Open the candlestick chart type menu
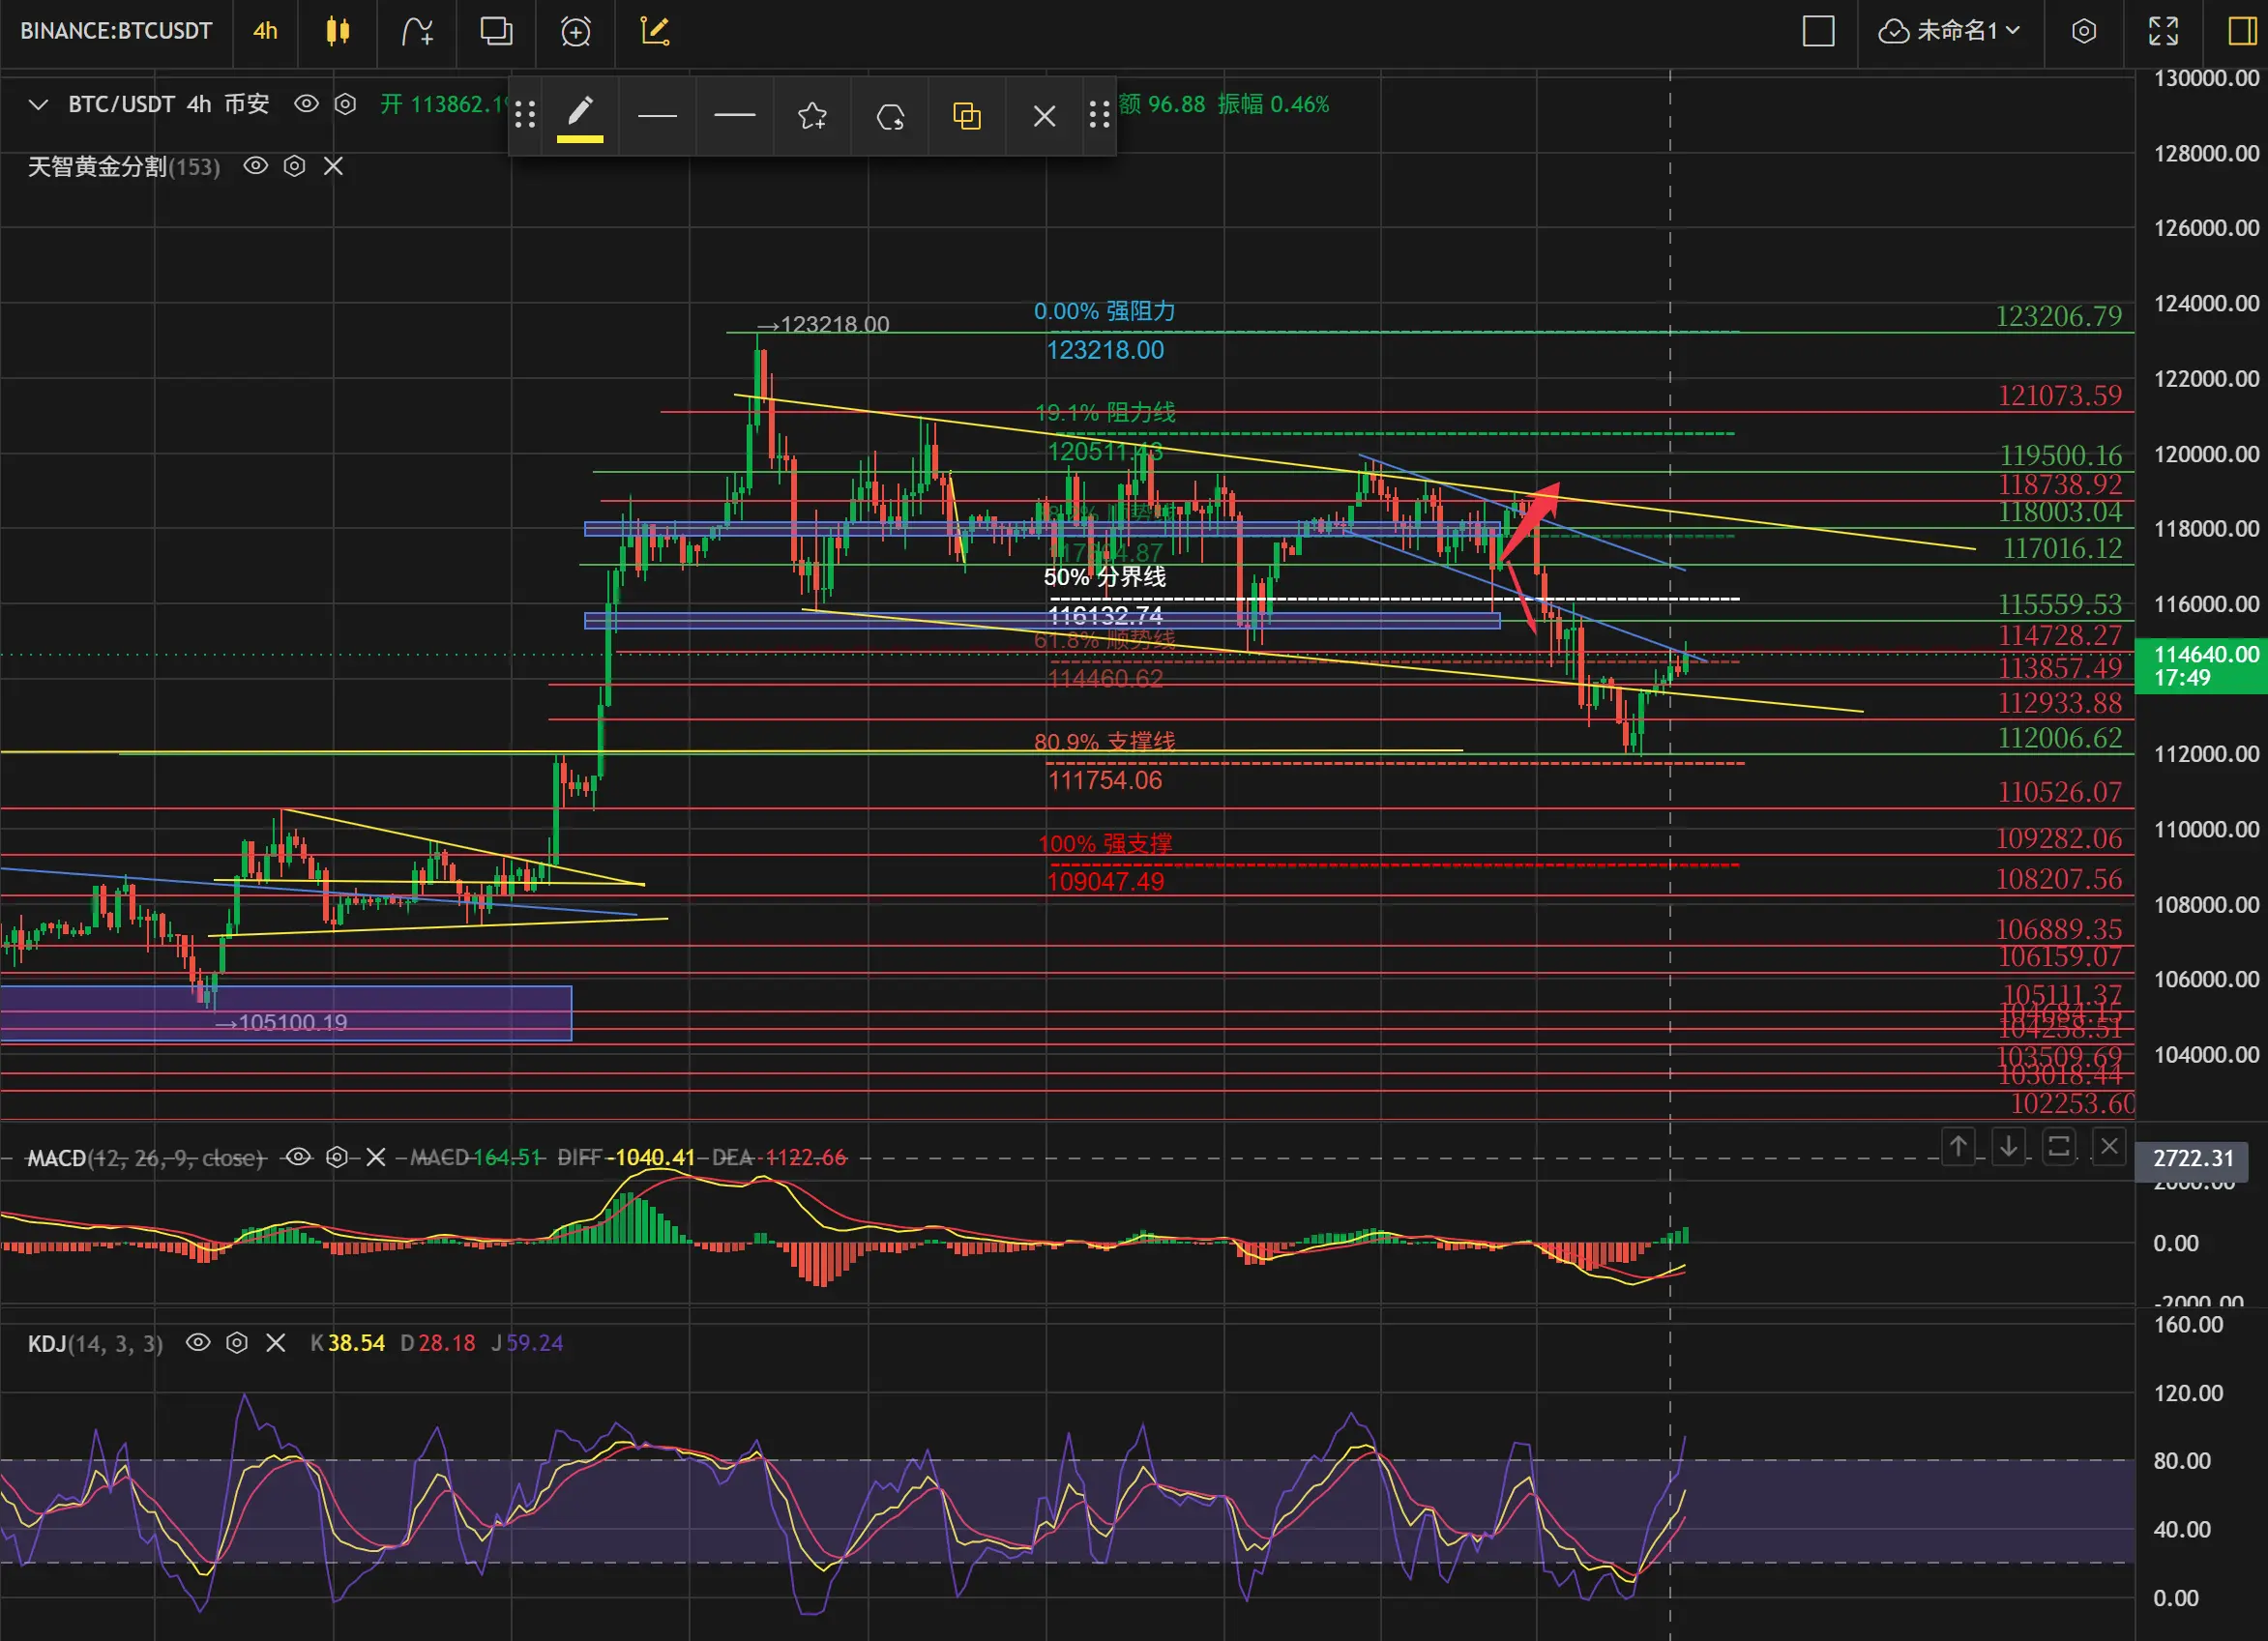 click(x=338, y=31)
